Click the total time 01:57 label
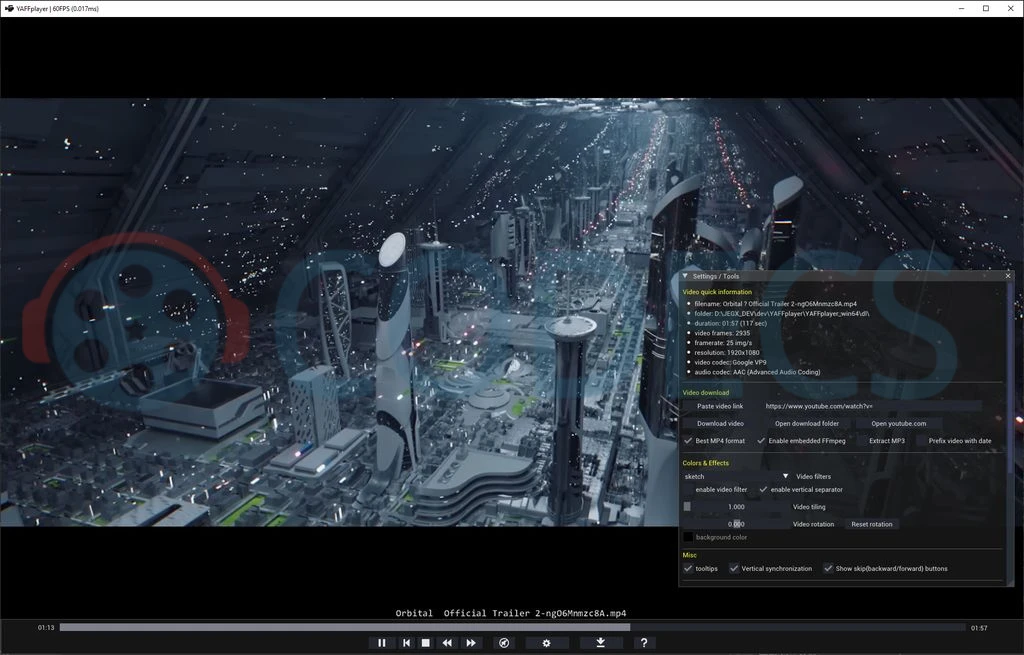 coord(979,628)
